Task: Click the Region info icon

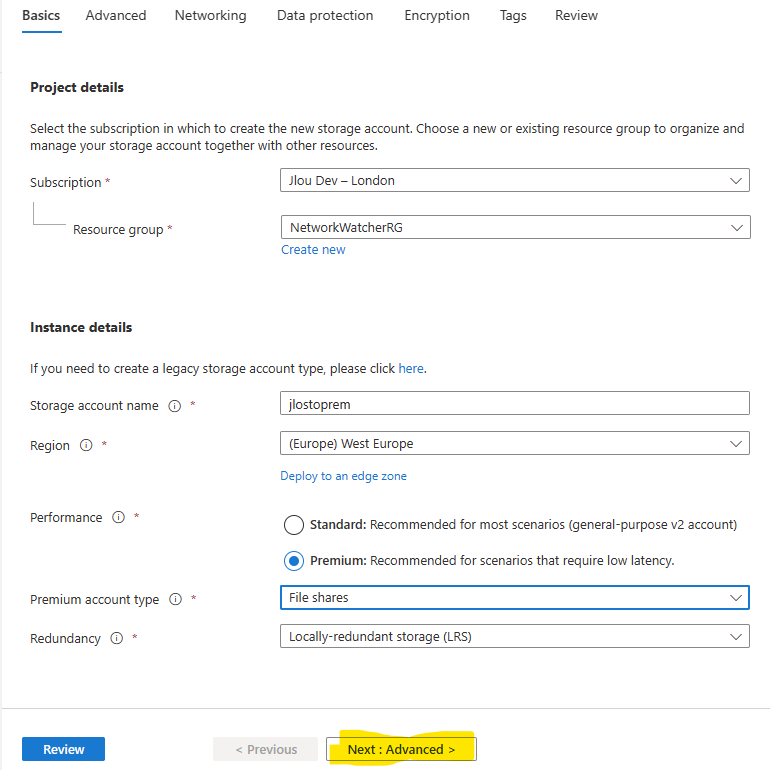Action: click(x=86, y=445)
